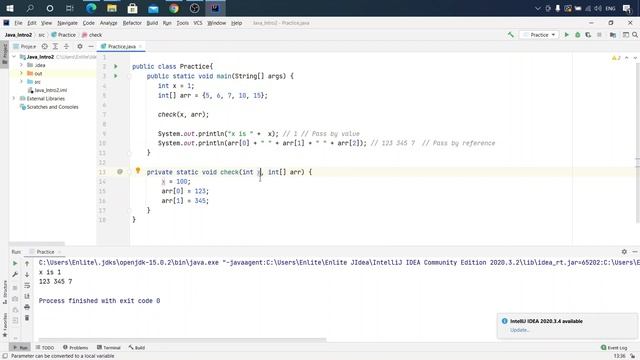Fold the check method at its closing brace

pyautogui.click(x=129, y=211)
